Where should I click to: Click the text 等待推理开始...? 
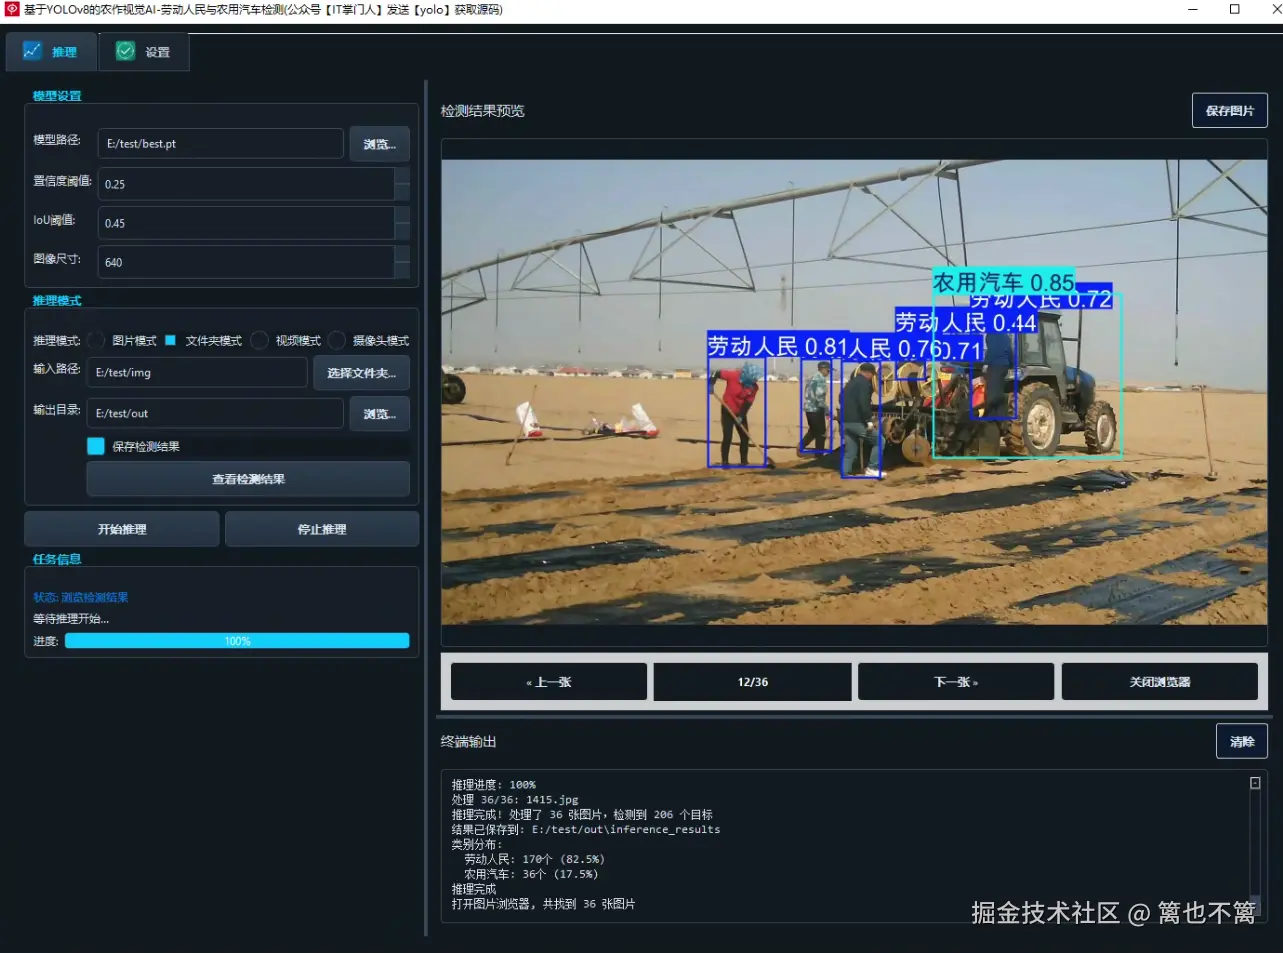[71, 619]
